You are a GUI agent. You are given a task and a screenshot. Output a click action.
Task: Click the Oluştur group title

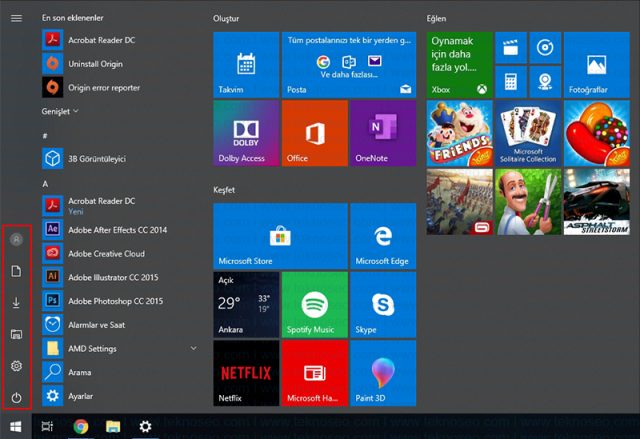pos(226,18)
